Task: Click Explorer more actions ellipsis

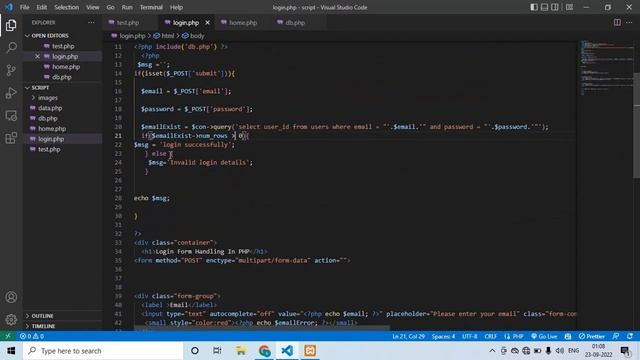Action: tap(91, 23)
